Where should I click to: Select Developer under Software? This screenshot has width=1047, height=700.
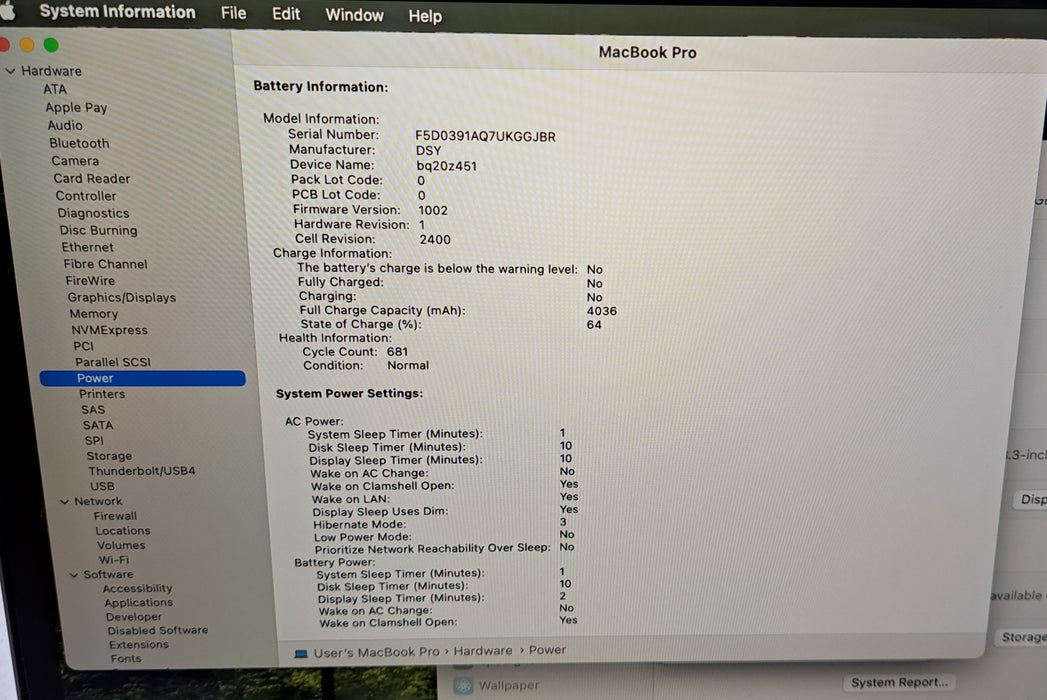tap(134, 617)
